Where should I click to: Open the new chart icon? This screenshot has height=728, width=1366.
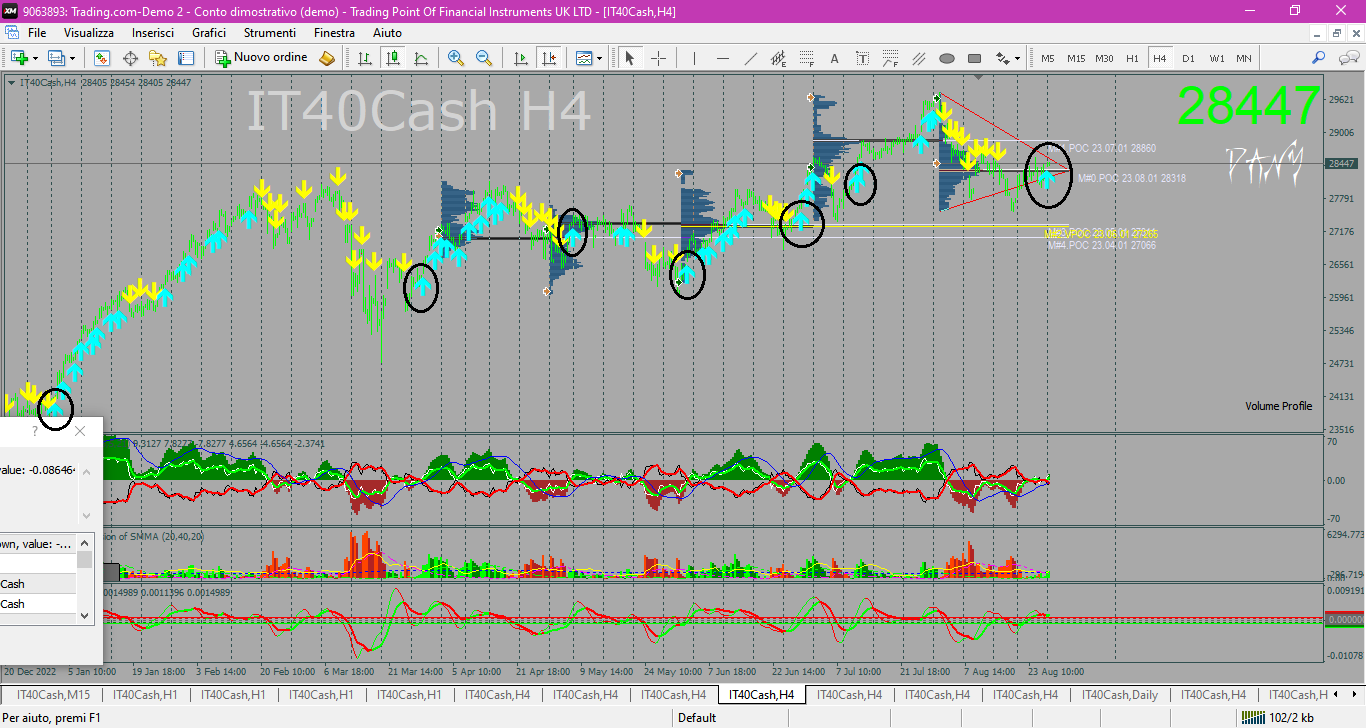(x=19, y=58)
